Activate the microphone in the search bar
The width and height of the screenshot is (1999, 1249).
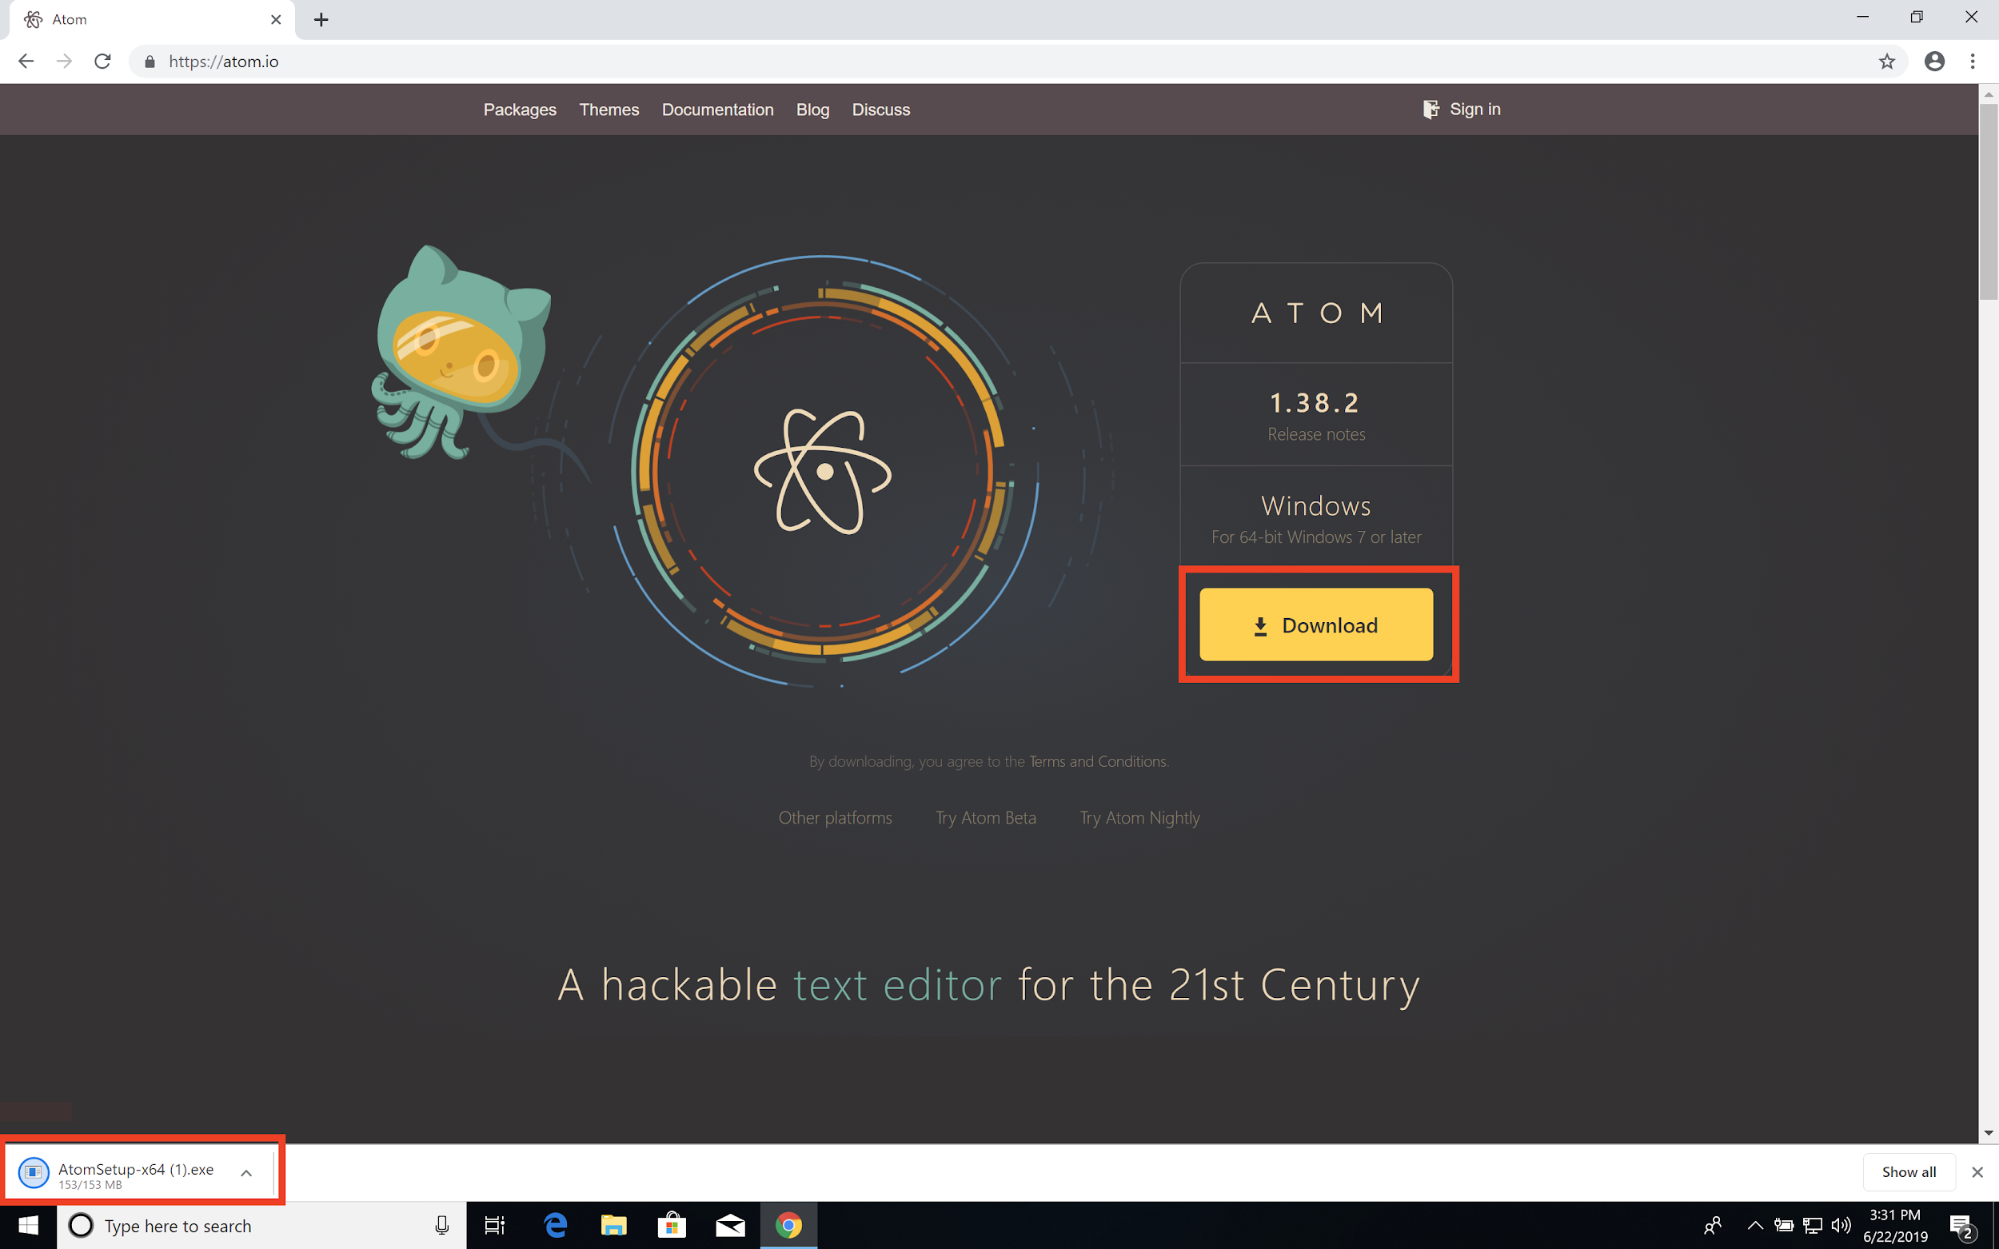pos(441,1225)
